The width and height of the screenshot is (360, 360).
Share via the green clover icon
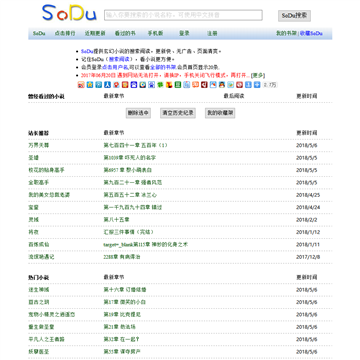point(160,85)
